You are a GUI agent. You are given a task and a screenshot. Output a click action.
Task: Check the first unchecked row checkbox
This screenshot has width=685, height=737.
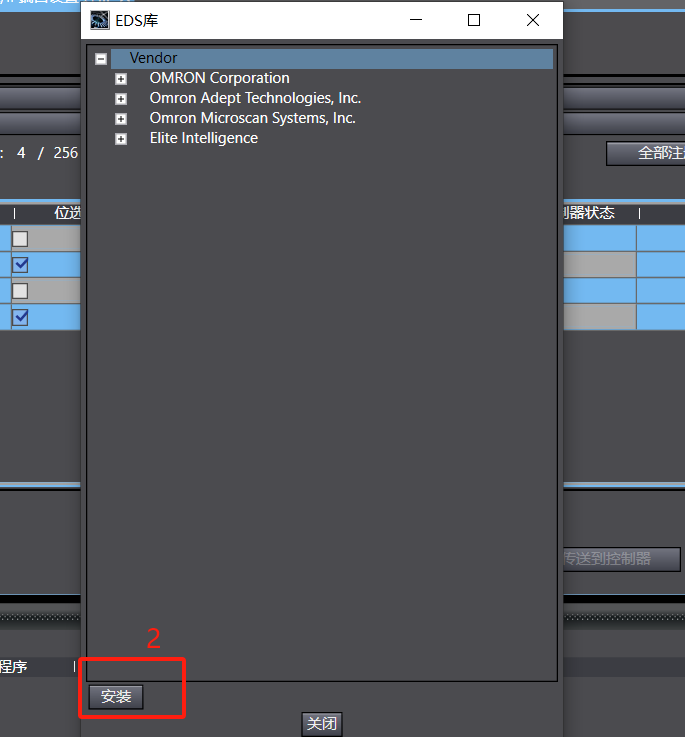coord(20,239)
